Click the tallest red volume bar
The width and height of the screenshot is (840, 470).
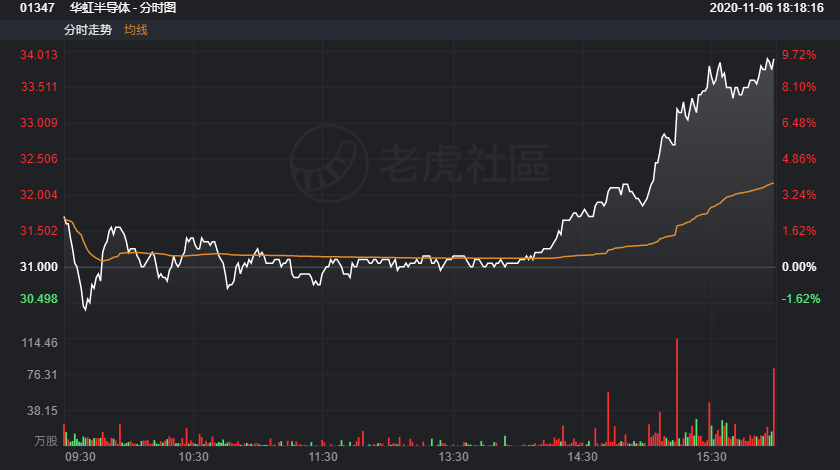pyautogui.click(x=677, y=392)
